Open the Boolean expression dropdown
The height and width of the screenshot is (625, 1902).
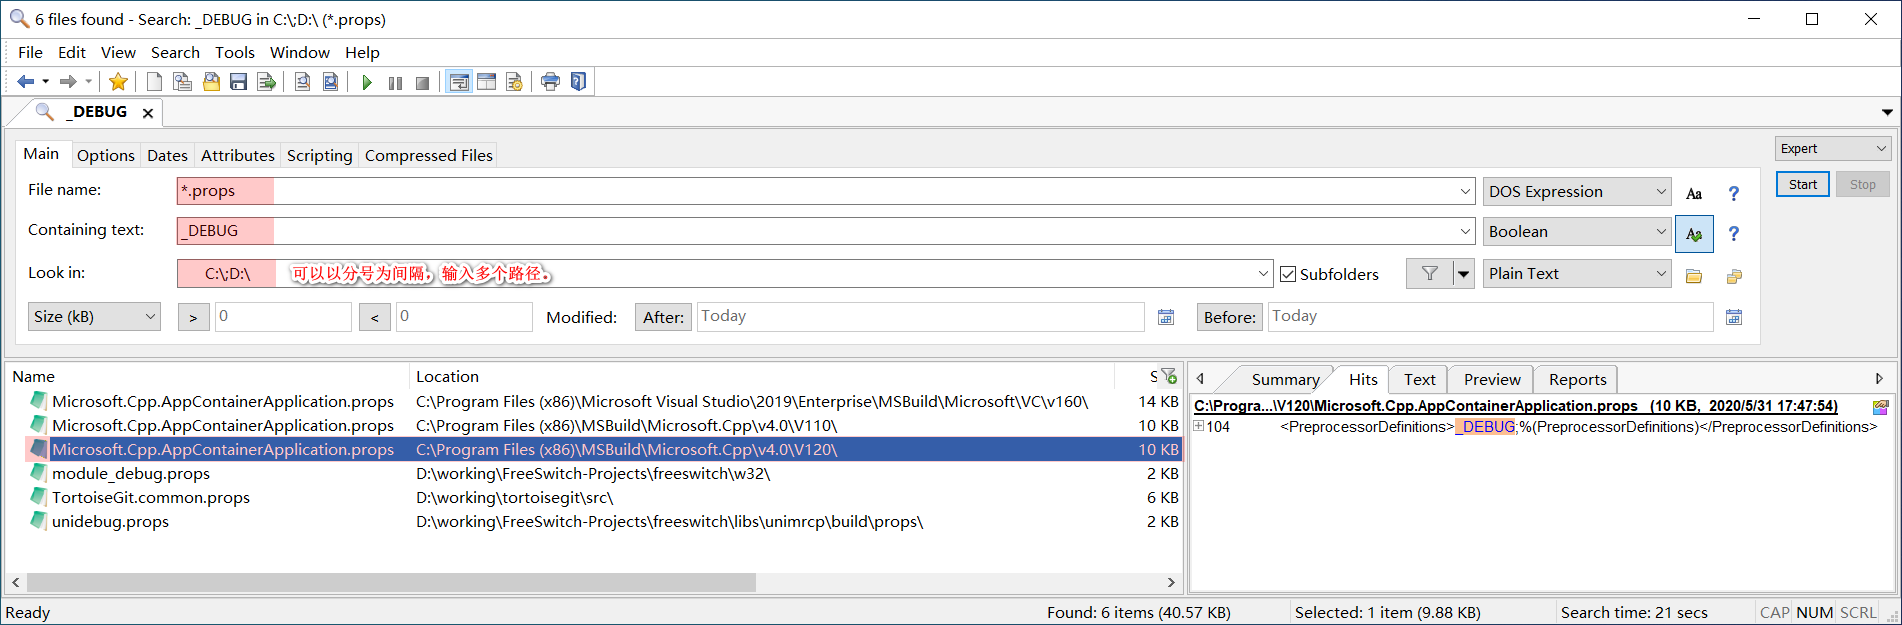(1576, 231)
